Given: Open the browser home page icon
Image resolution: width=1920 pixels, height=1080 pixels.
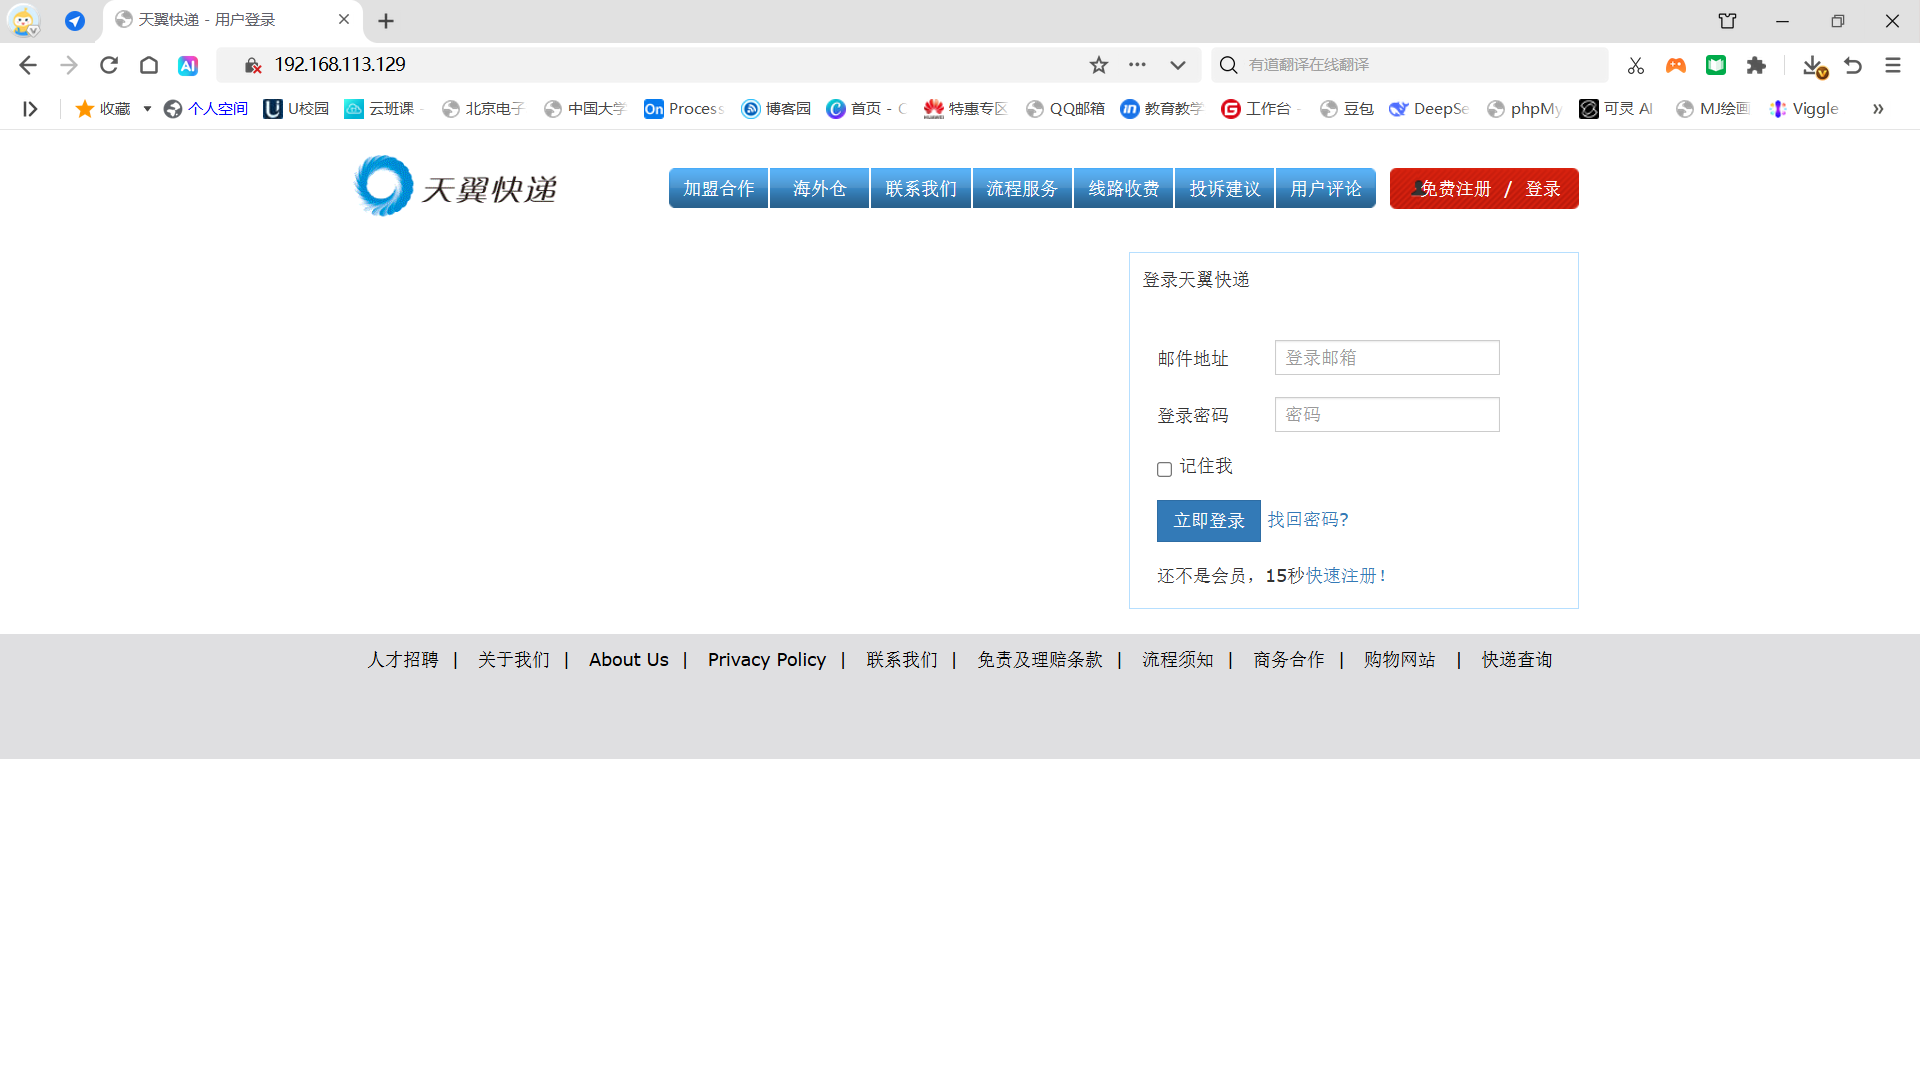Looking at the screenshot, I should point(149,65).
